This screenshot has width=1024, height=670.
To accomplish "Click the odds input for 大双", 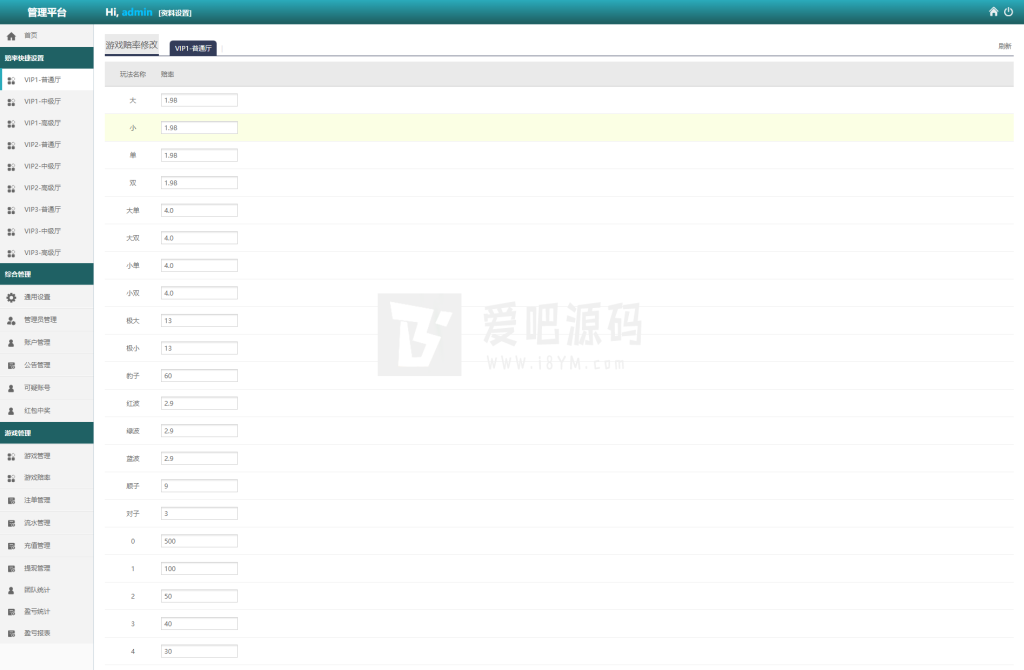I will (x=199, y=238).
